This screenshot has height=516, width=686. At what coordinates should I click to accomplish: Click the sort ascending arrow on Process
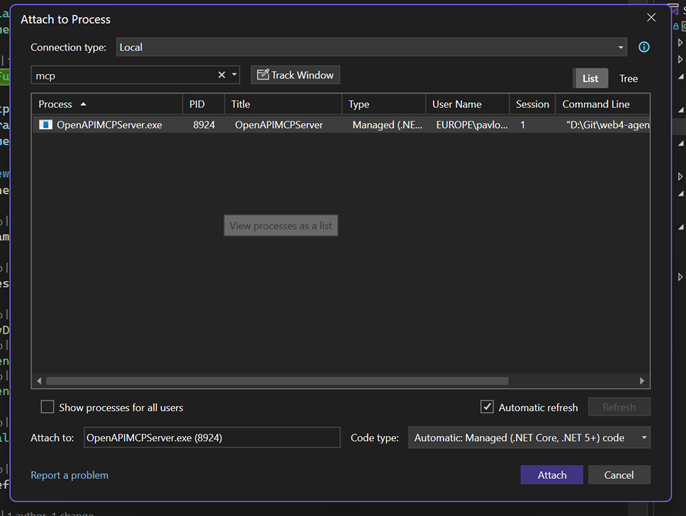click(83, 104)
